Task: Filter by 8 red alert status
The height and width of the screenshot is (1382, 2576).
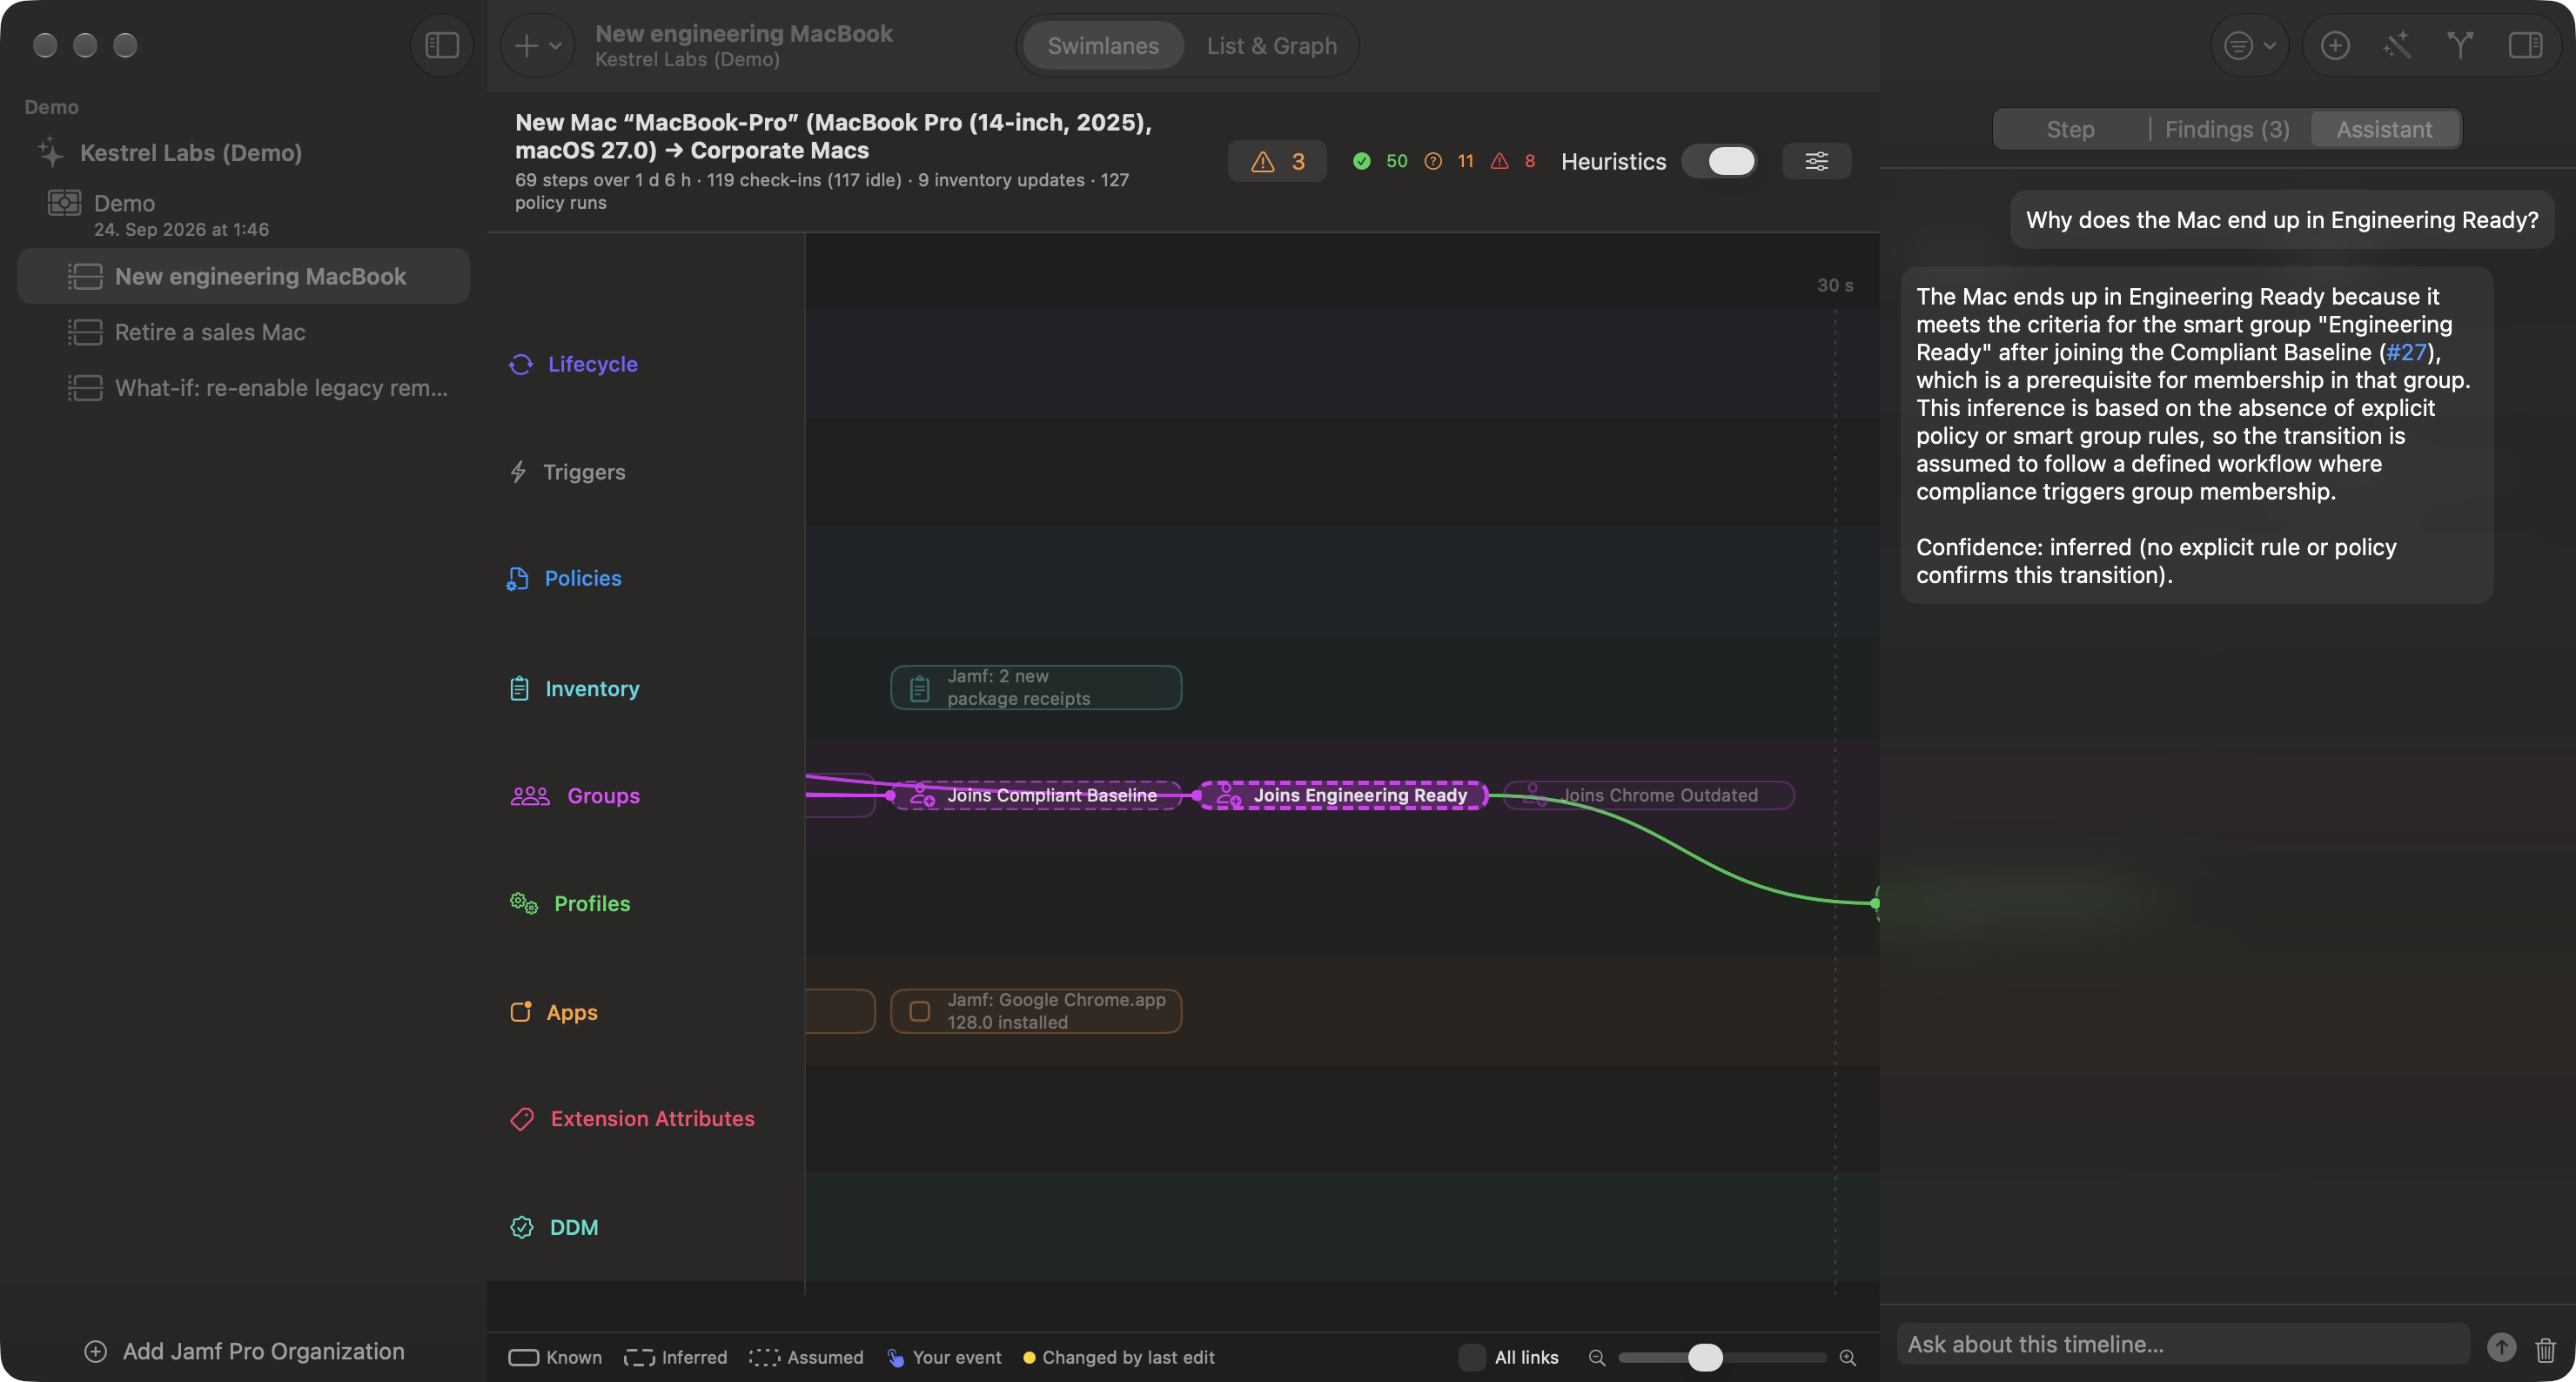Action: pos(1513,161)
